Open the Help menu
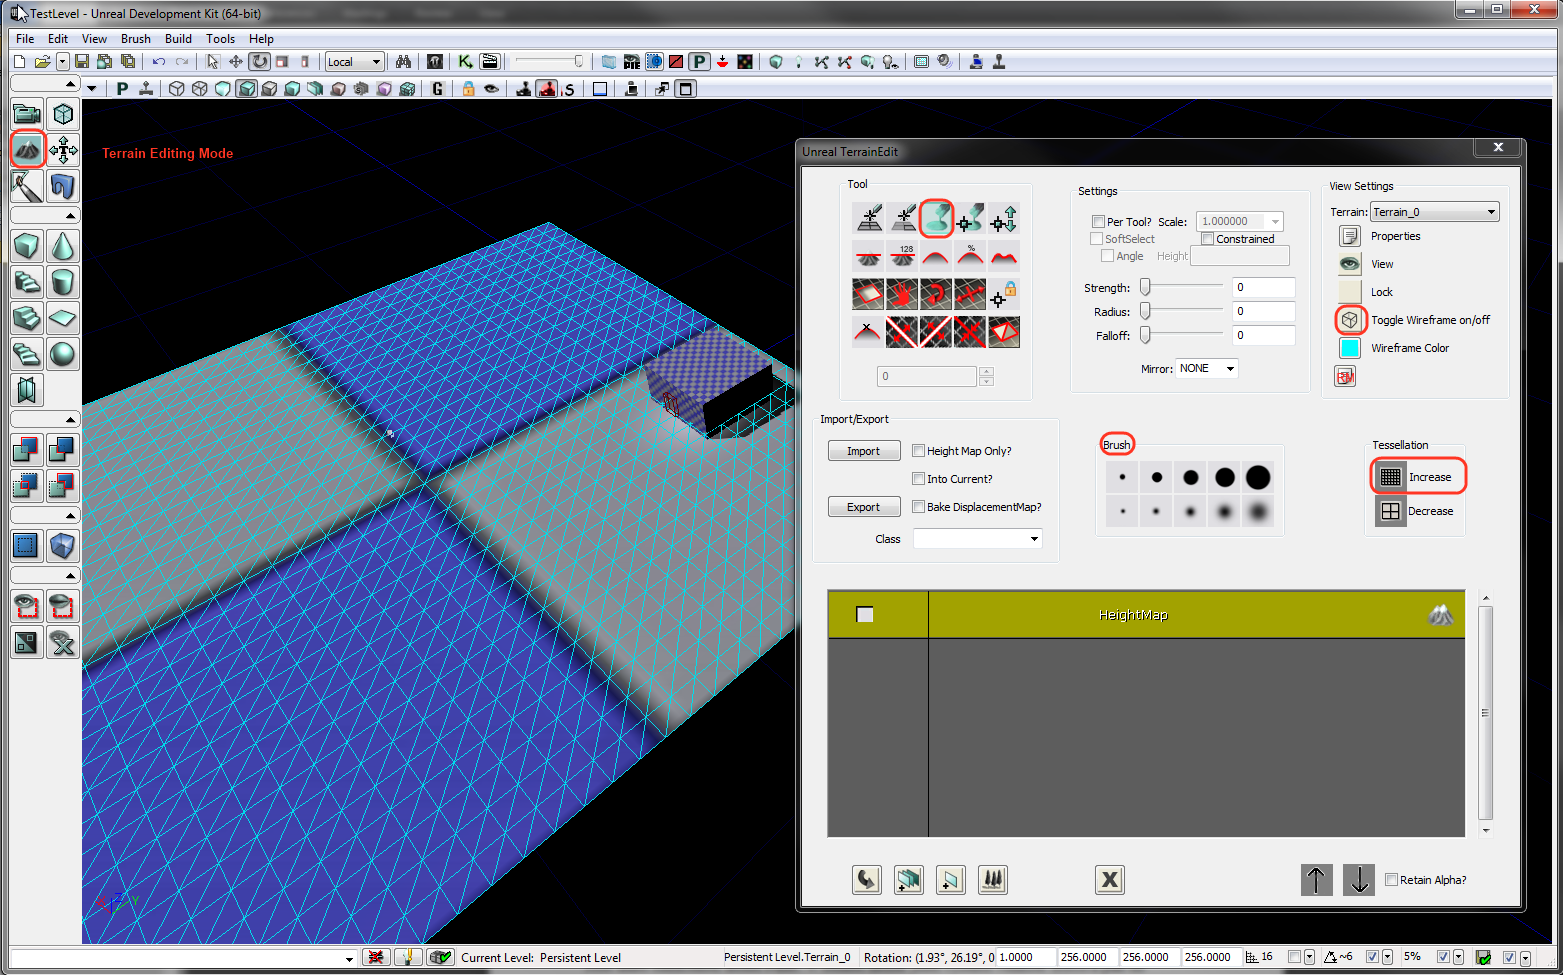The width and height of the screenshot is (1563, 975). (261, 39)
